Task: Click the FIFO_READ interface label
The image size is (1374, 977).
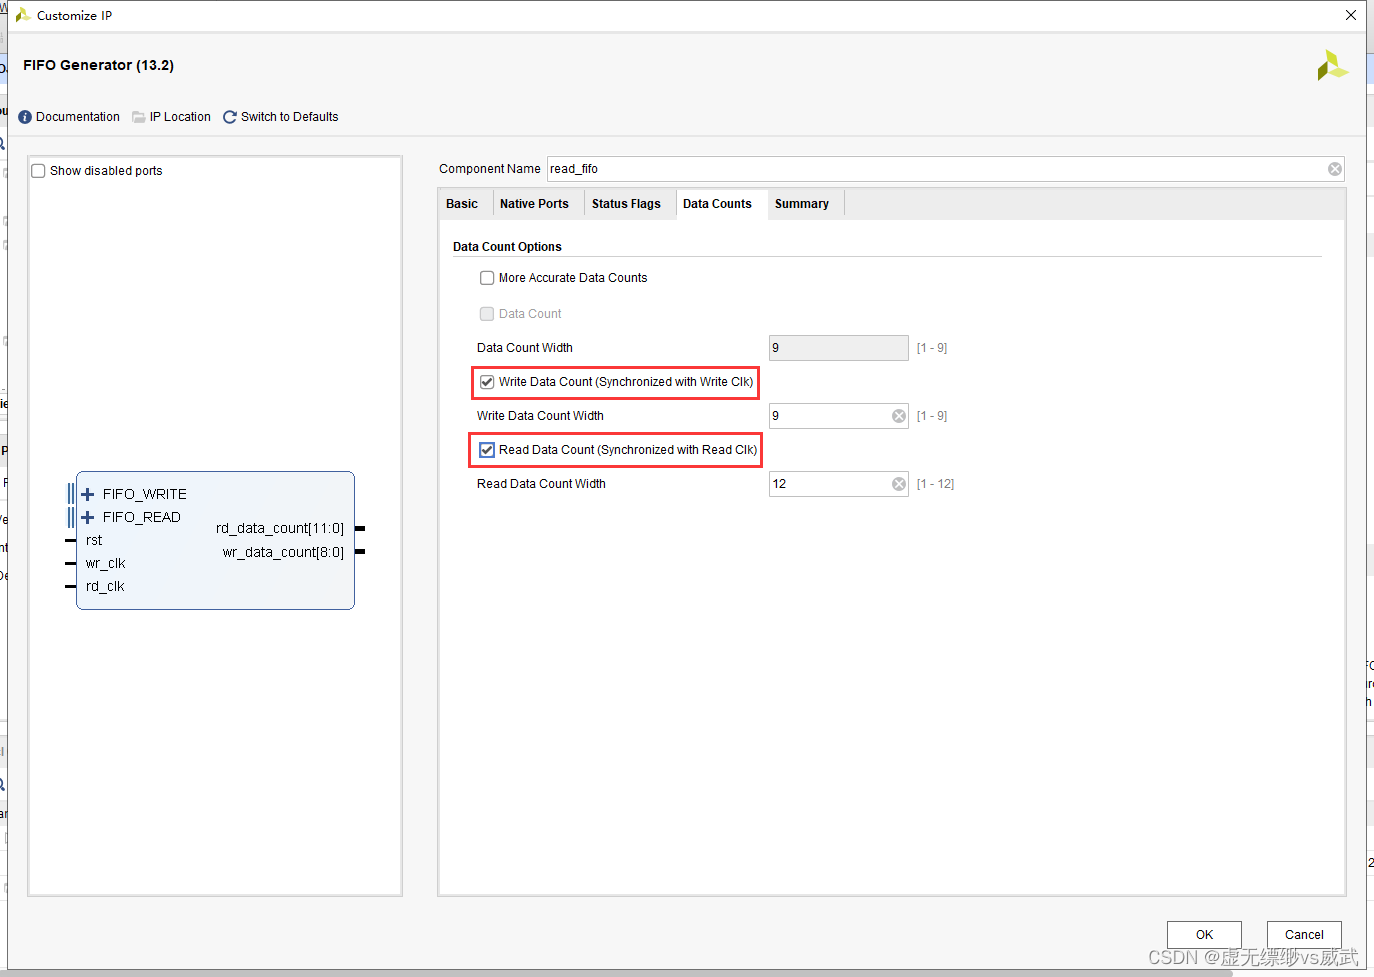Action: [x=142, y=517]
